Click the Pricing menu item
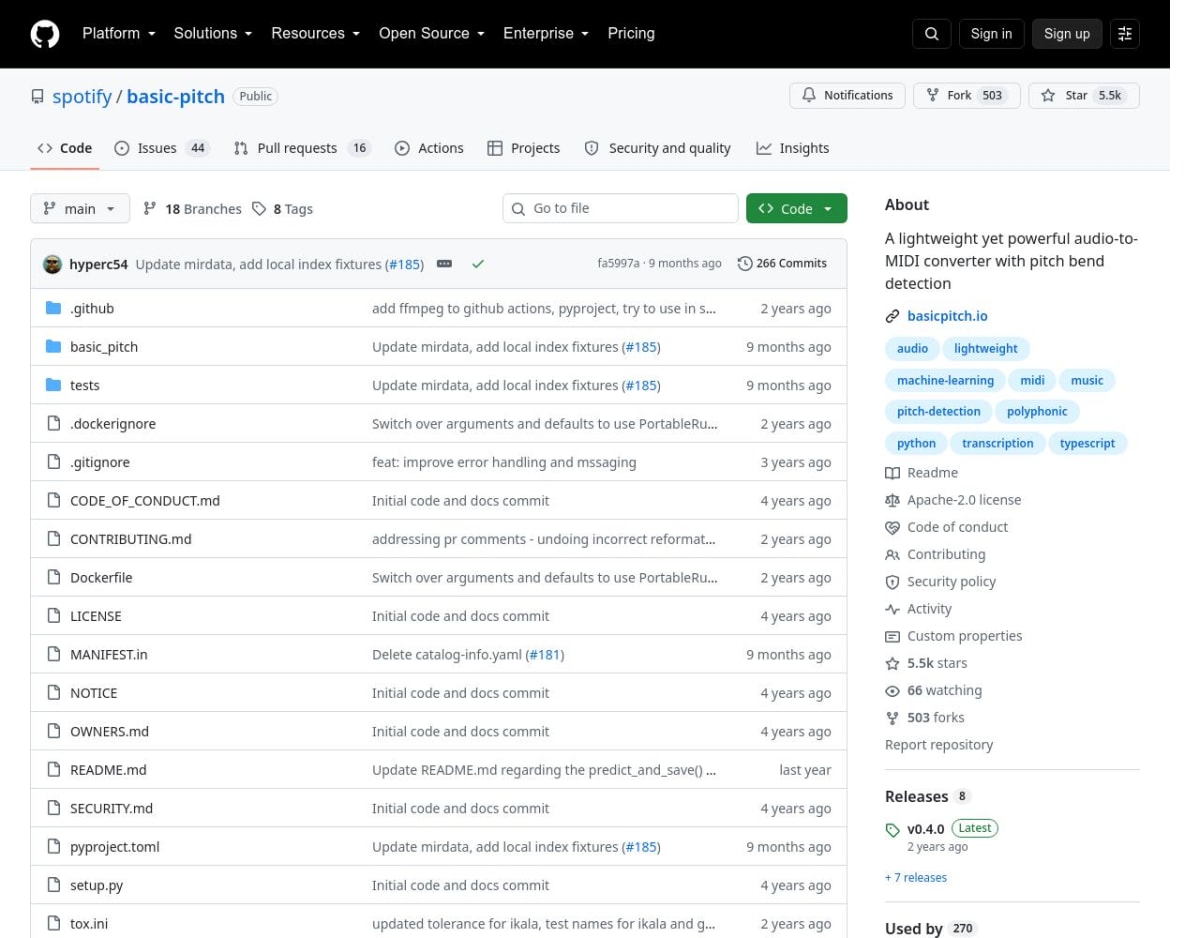1200x938 pixels. click(x=631, y=33)
